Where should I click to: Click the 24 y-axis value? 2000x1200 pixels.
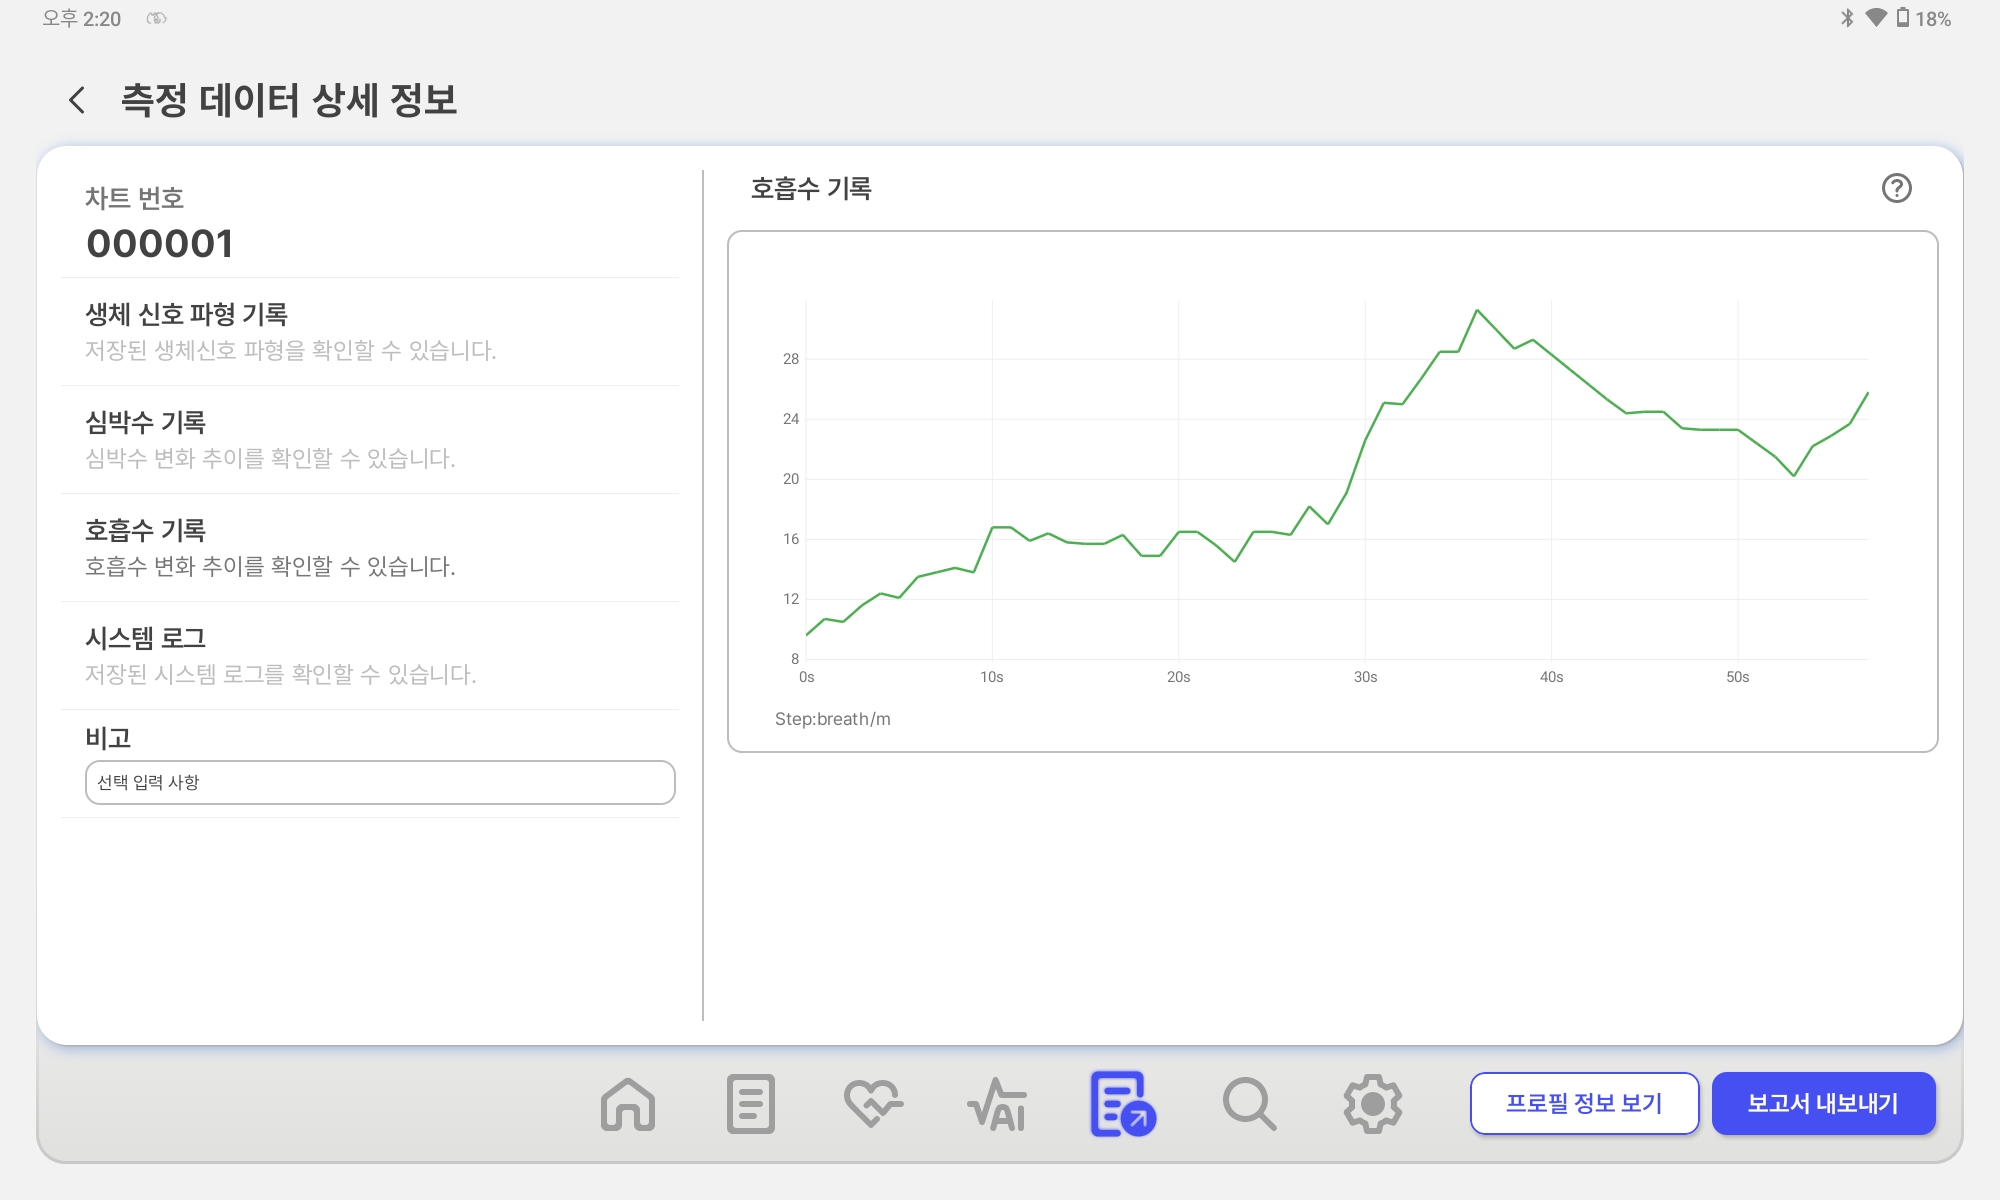[791, 419]
